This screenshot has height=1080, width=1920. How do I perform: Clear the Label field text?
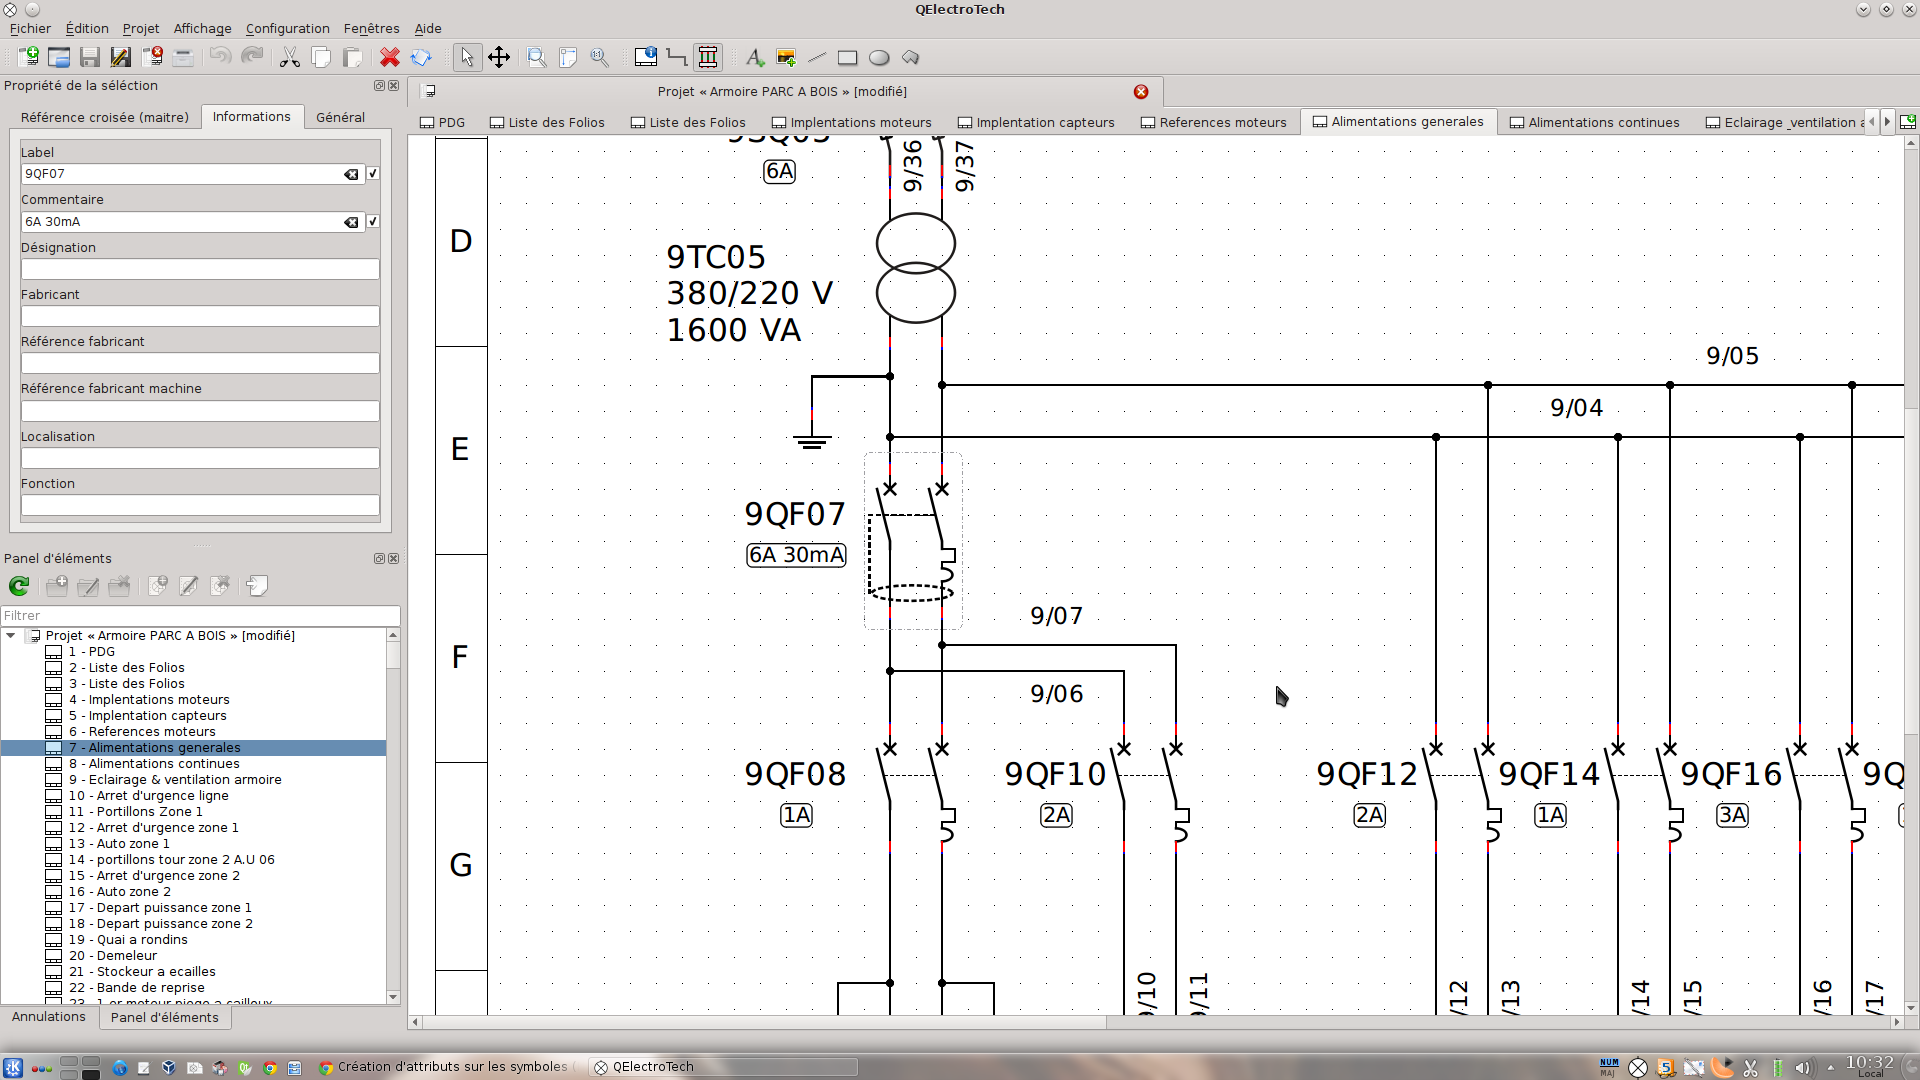351,174
